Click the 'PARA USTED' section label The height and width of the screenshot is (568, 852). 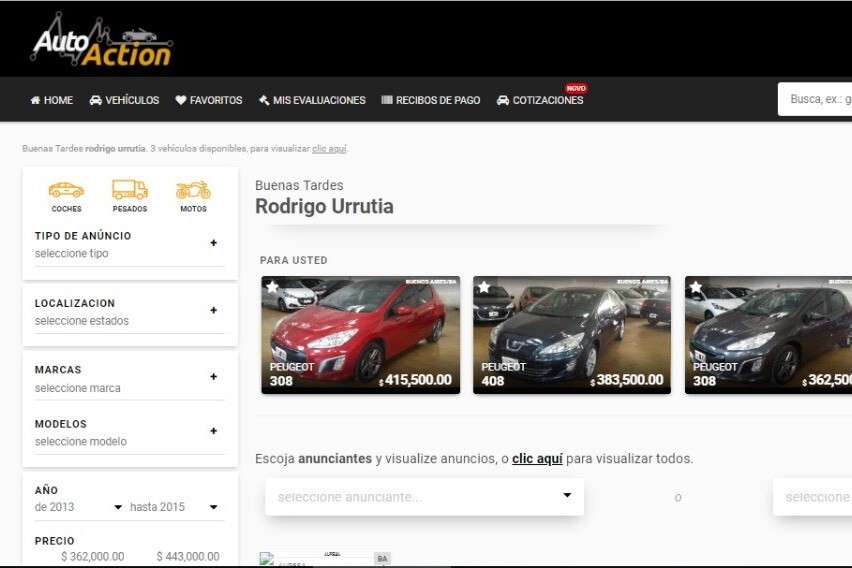(293, 260)
